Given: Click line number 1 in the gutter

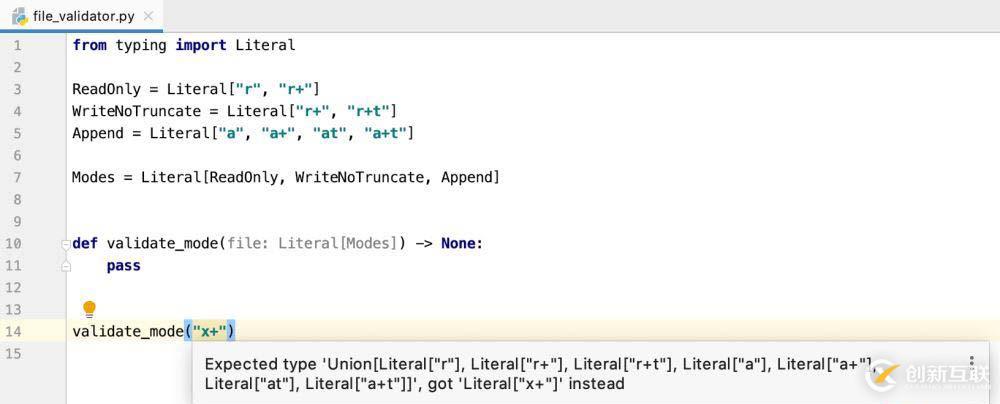Looking at the screenshot, I should click(17, 45).
